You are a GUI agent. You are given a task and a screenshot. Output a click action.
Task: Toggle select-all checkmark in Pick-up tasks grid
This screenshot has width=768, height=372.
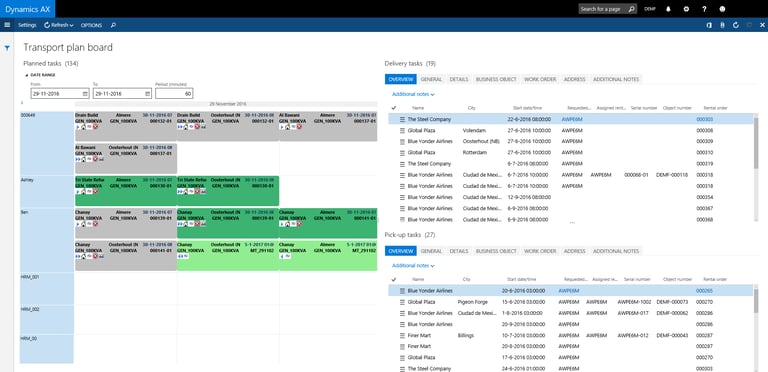393,279
